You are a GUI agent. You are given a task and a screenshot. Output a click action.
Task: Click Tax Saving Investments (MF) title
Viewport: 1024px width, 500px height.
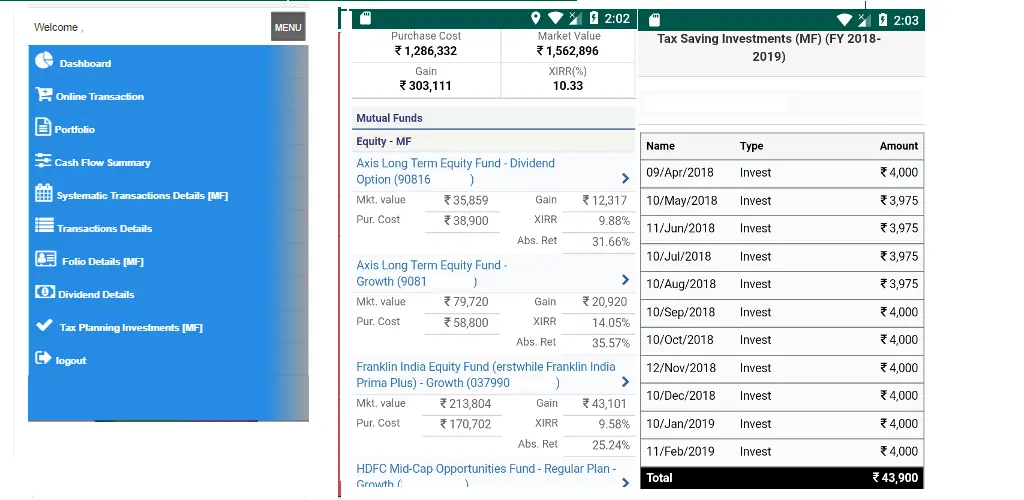769,48
